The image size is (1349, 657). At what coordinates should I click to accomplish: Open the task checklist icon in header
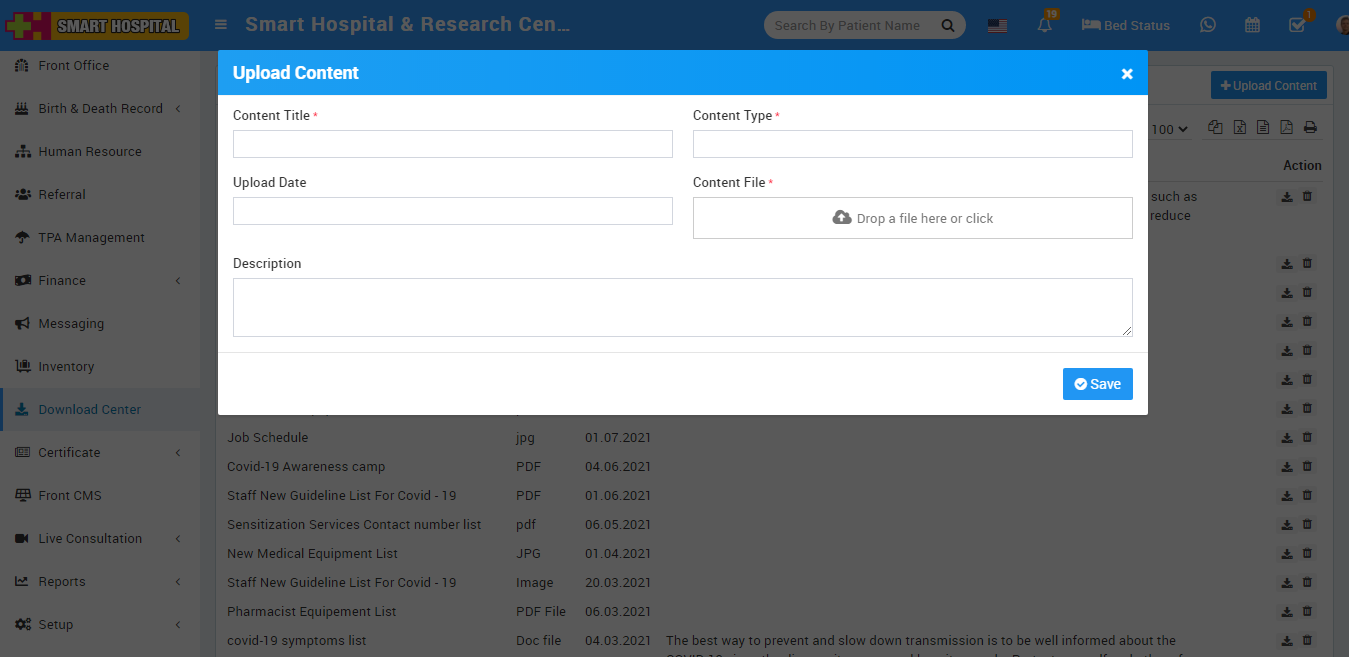click(1297, 25)
